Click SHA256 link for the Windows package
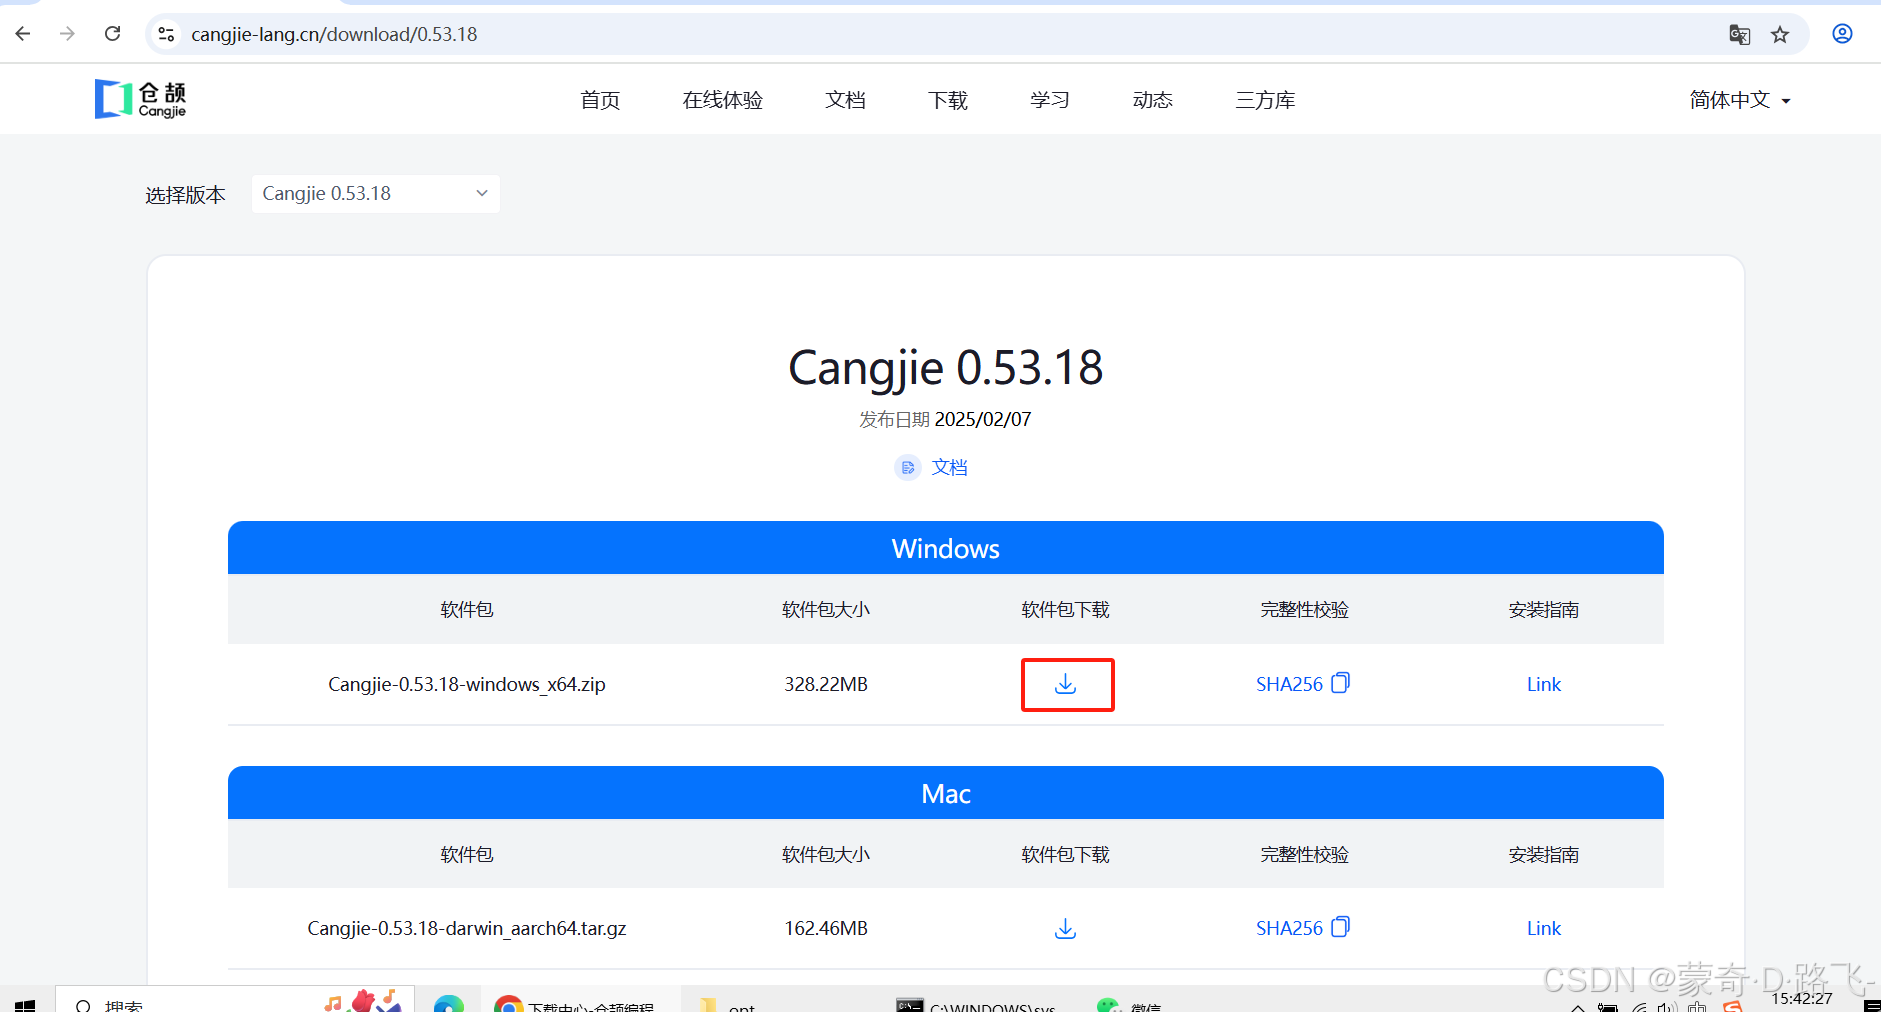 click(1289, 684)
